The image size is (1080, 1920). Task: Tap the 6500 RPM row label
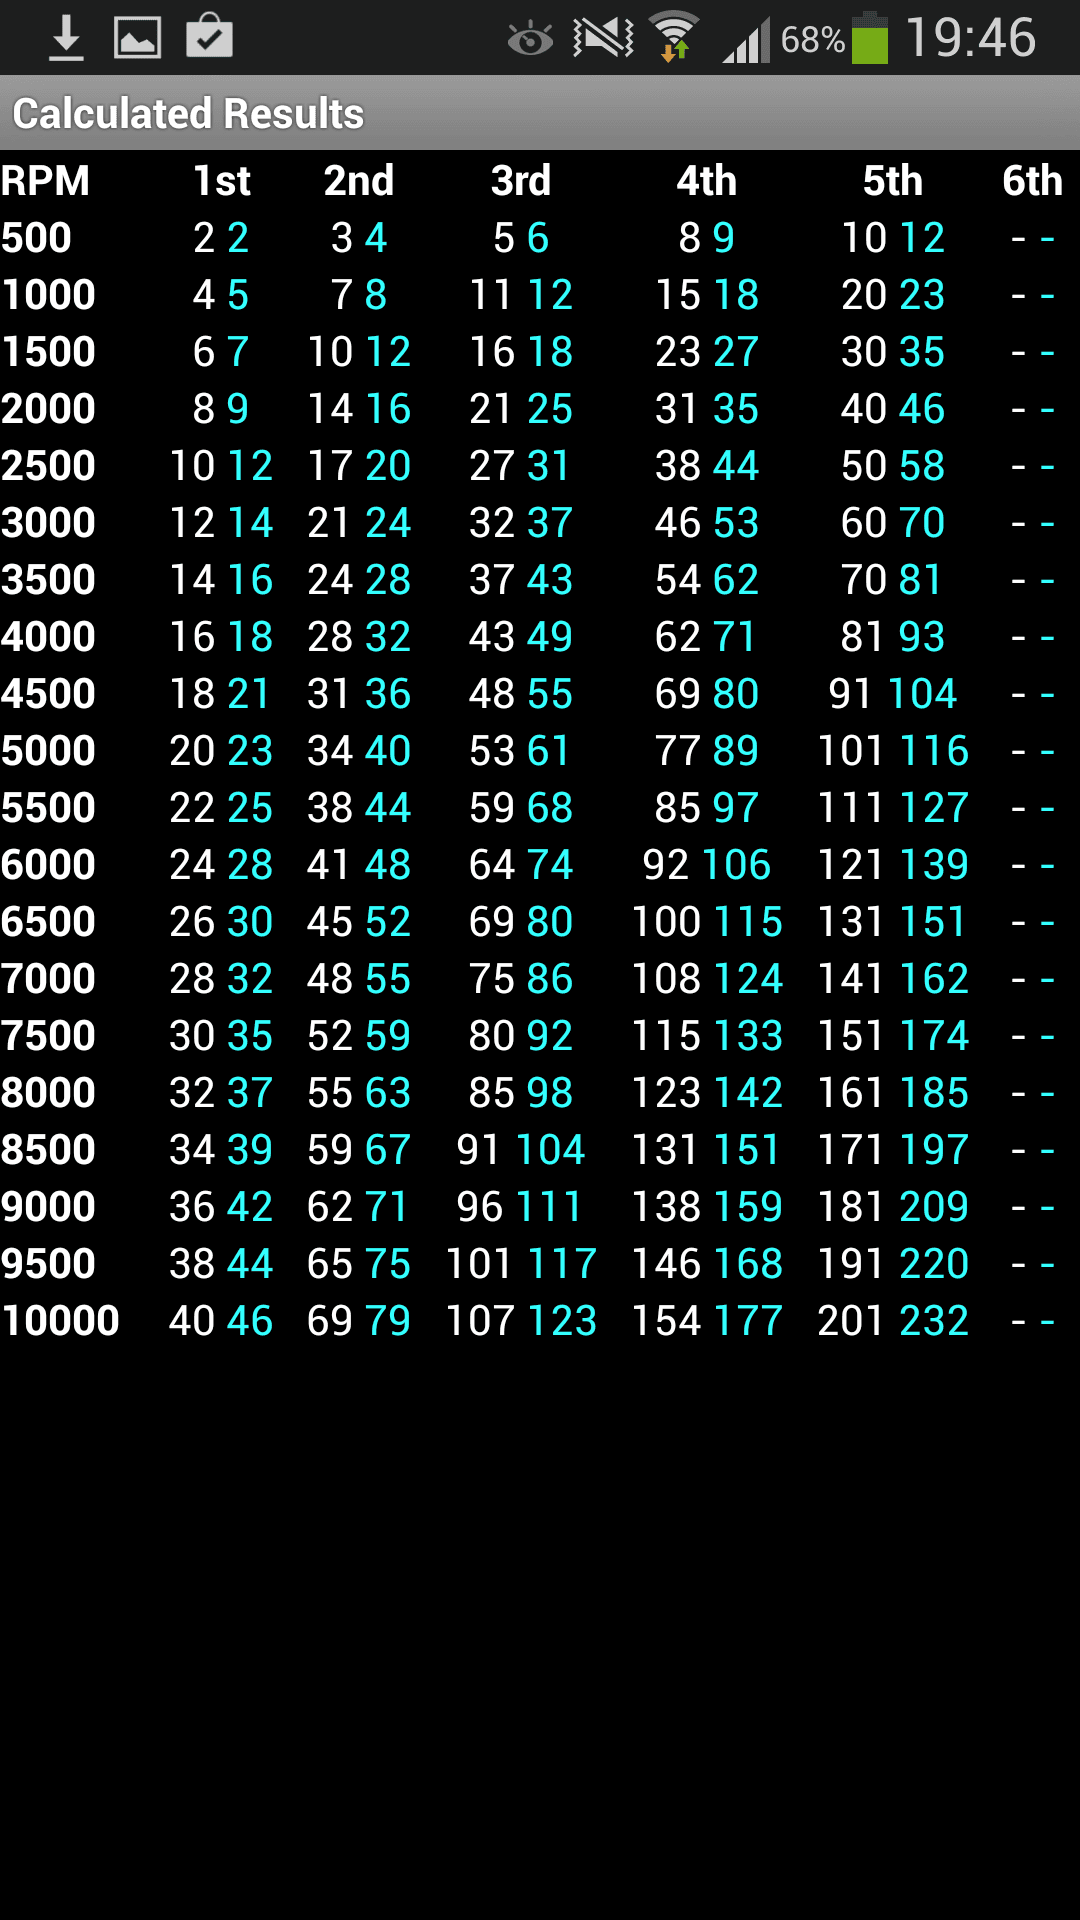(48, 922)
